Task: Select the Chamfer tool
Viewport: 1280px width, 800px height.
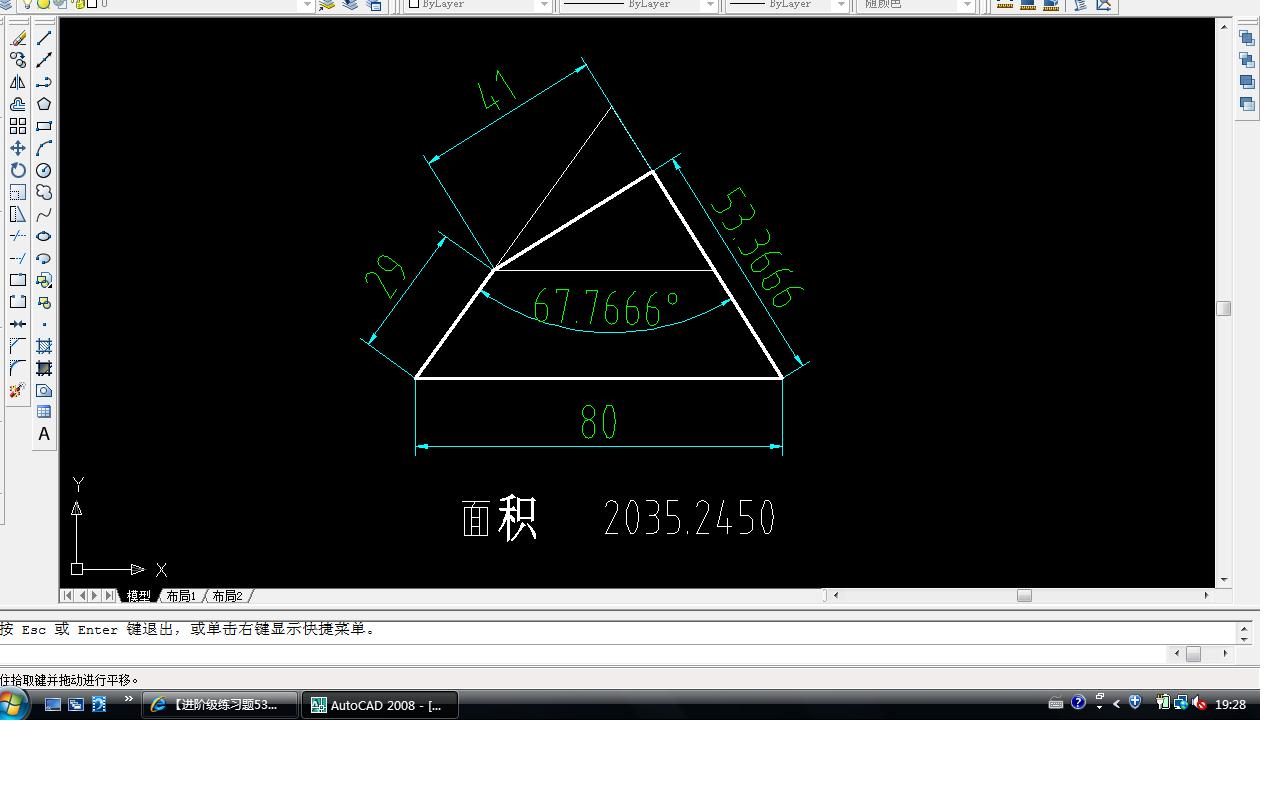Action: coord(18,346)
